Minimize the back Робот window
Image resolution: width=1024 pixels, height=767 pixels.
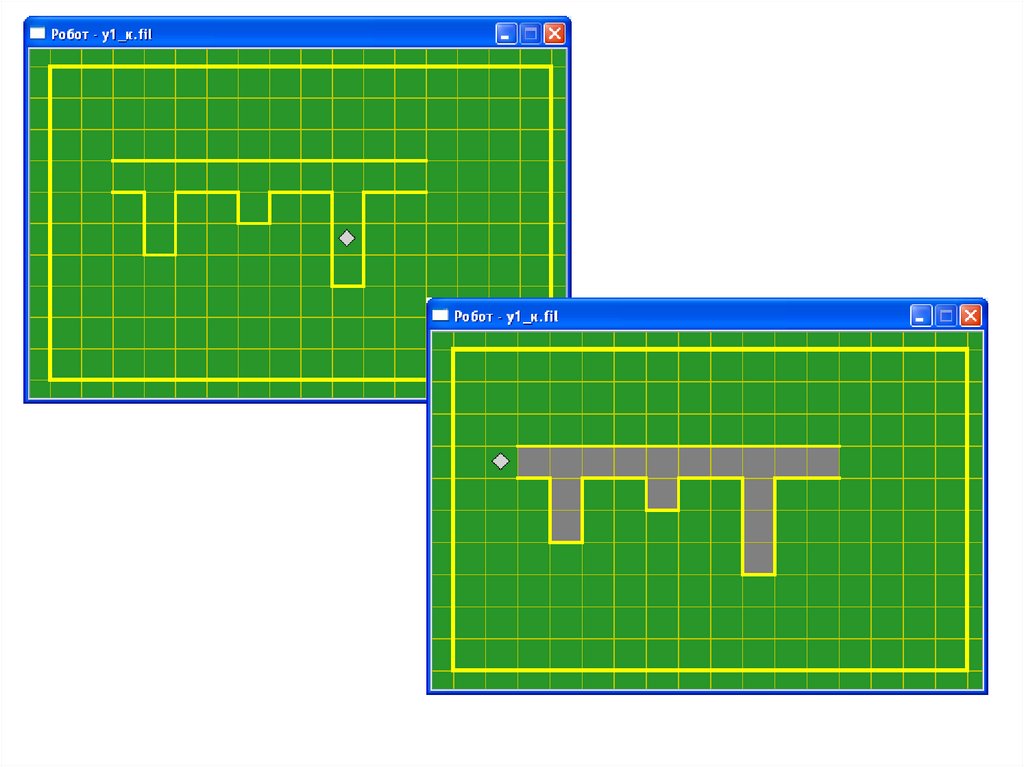pyautogui.click(x=505, y=33)
